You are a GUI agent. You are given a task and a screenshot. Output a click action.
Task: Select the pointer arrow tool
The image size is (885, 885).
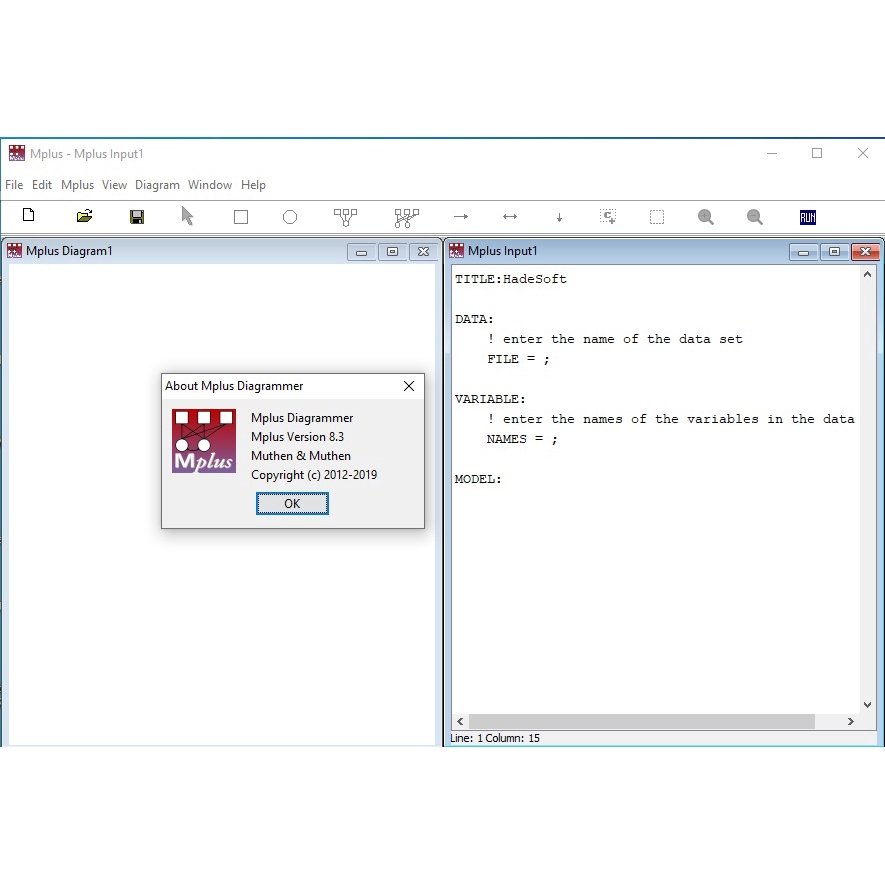(x=187, y=216)
